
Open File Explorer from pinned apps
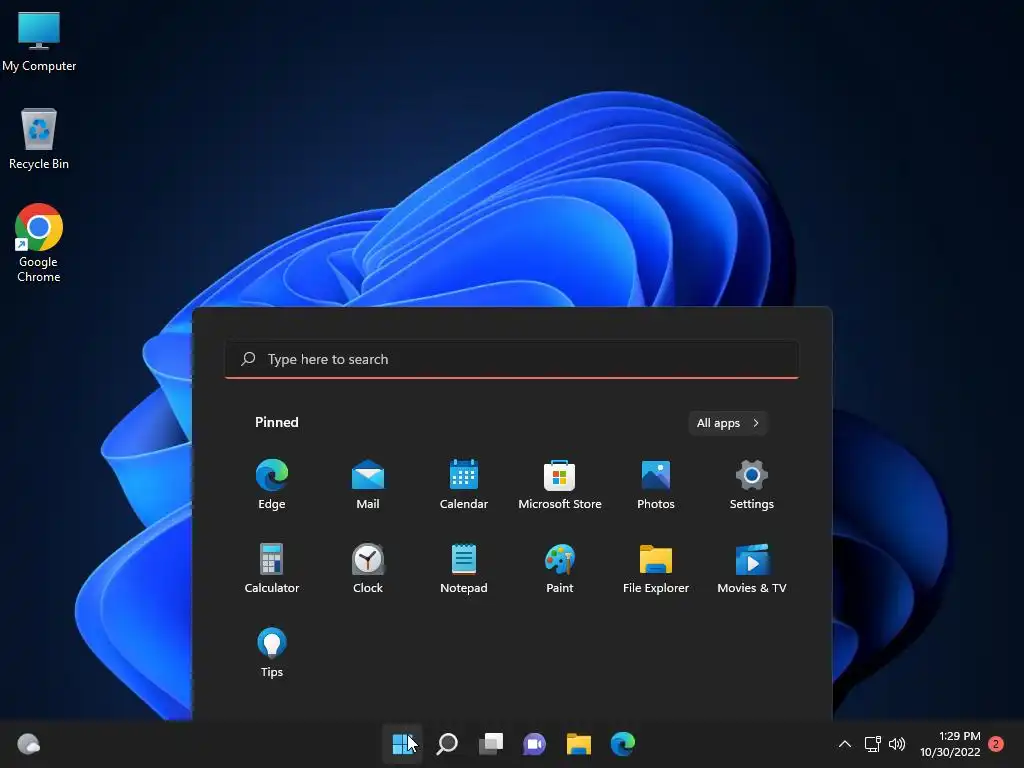click(x=656, y=568)
